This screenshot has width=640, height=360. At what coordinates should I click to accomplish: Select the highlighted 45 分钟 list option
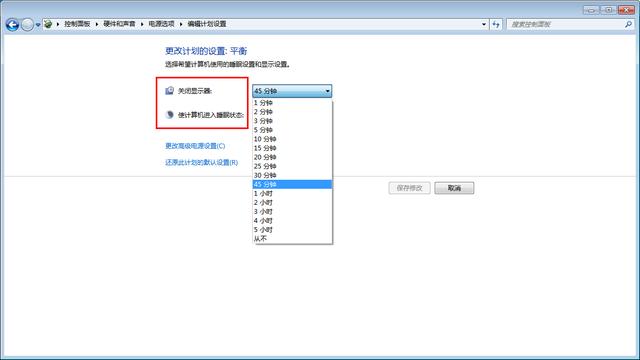coord(292,184)
